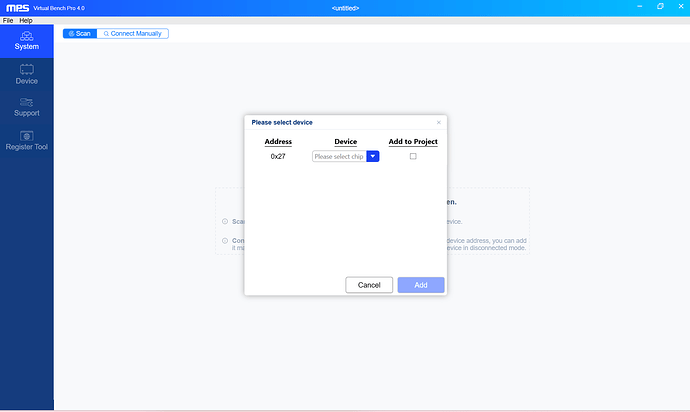Open the Help menu

pyautogui.click(x=26, y=20)
